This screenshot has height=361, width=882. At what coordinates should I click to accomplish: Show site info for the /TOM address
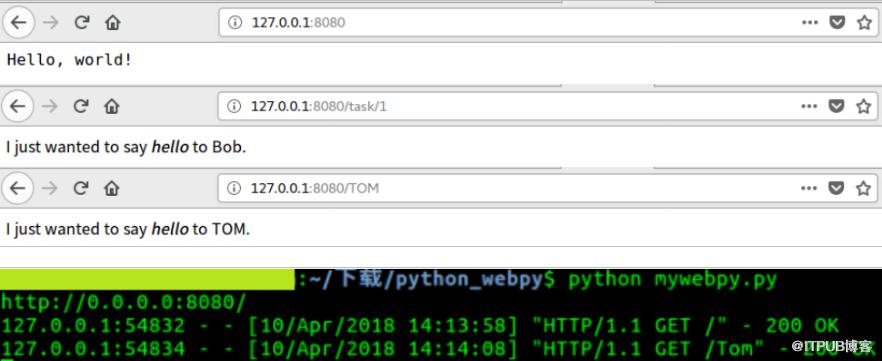click(234, 188)
